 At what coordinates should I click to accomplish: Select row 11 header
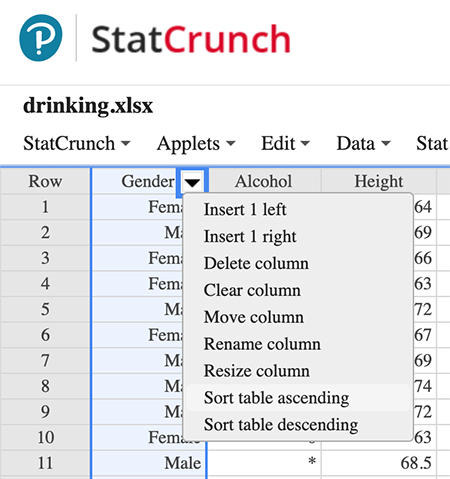tap(45, 463)
